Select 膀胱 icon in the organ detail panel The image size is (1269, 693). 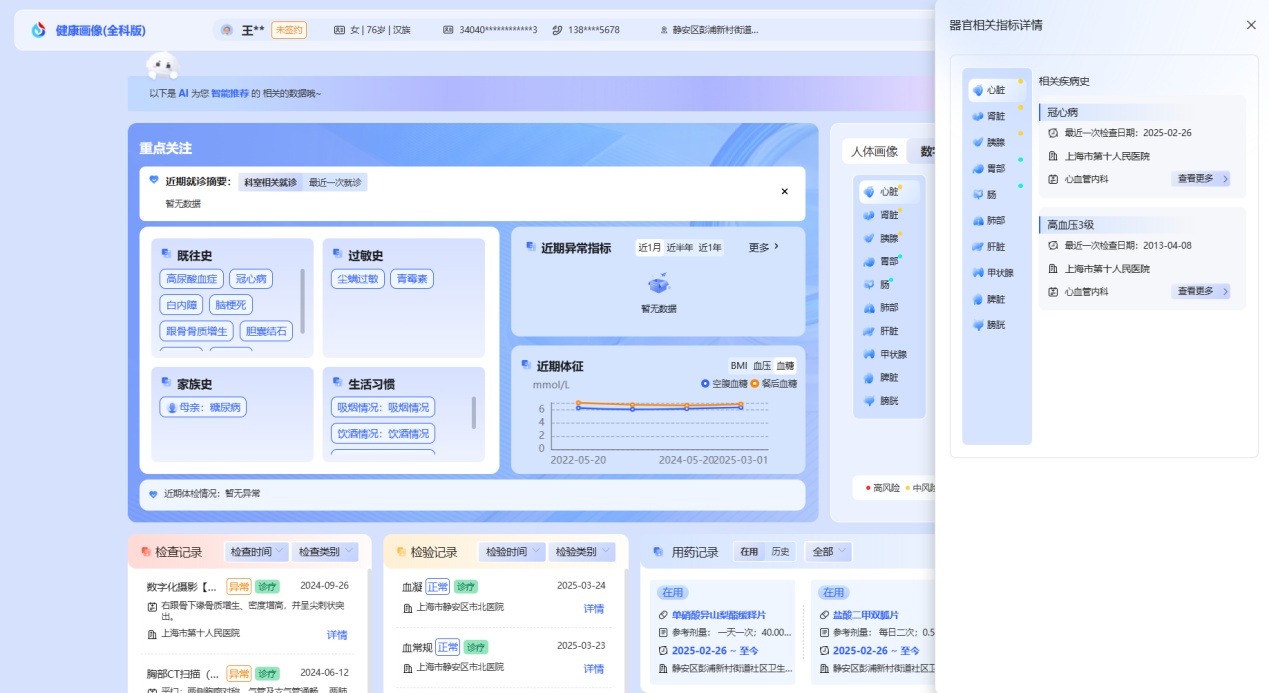(979, 325)
